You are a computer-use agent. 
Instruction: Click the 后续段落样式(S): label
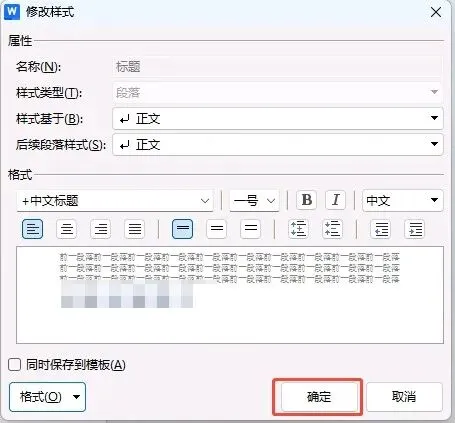pyautogui.click(x=61, y=145)
